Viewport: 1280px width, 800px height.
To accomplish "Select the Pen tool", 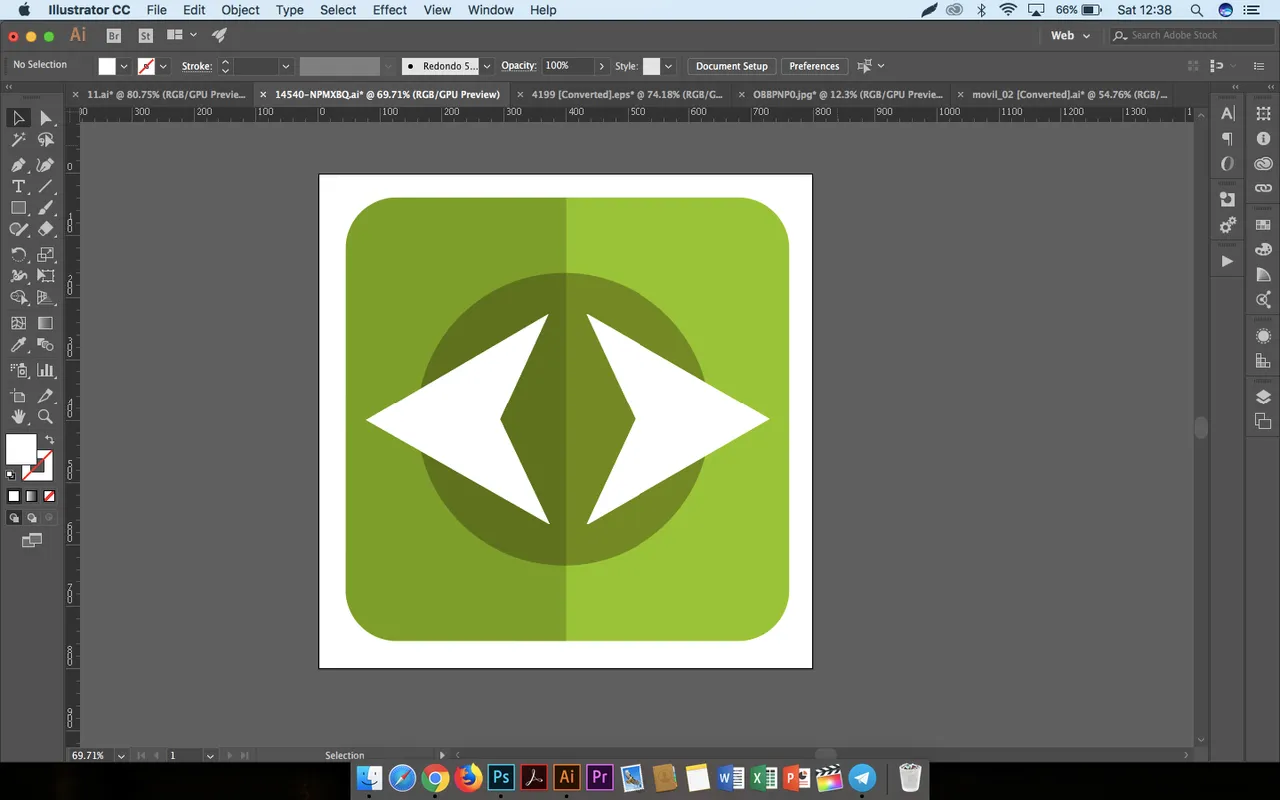I will coord(18,164).
